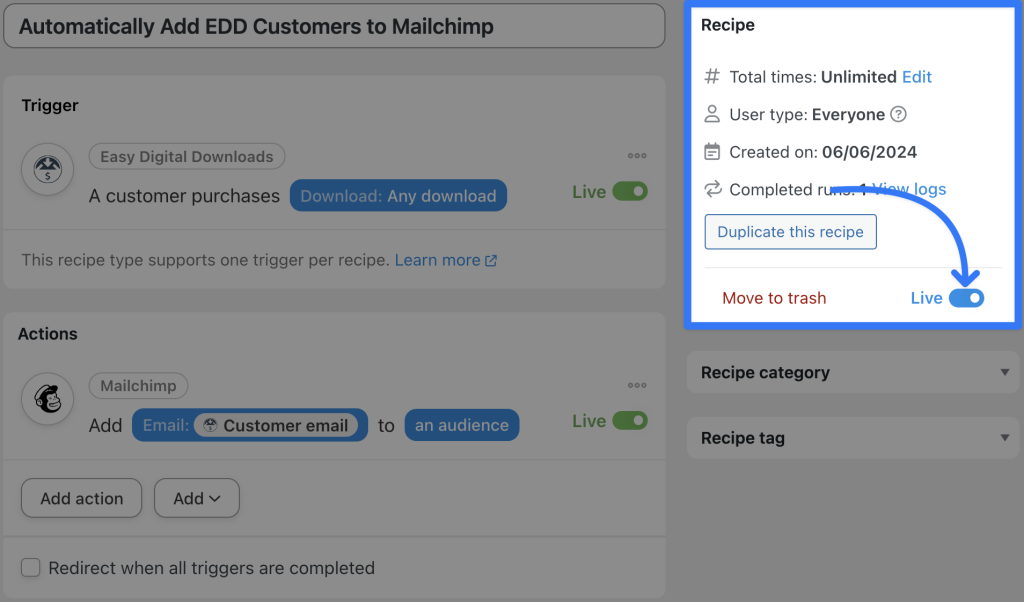Open the trigger's three-dot options menu
This screenshot has height=602, width=1024.
pos(637,156)
